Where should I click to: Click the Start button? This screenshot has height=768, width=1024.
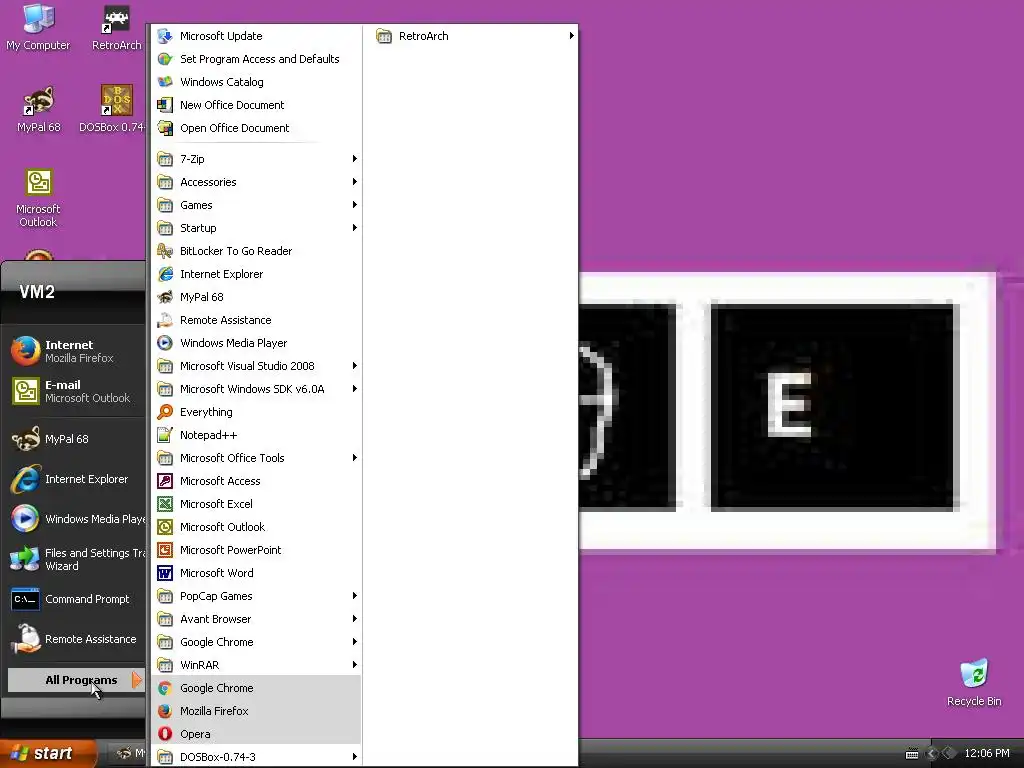point(47,753)
